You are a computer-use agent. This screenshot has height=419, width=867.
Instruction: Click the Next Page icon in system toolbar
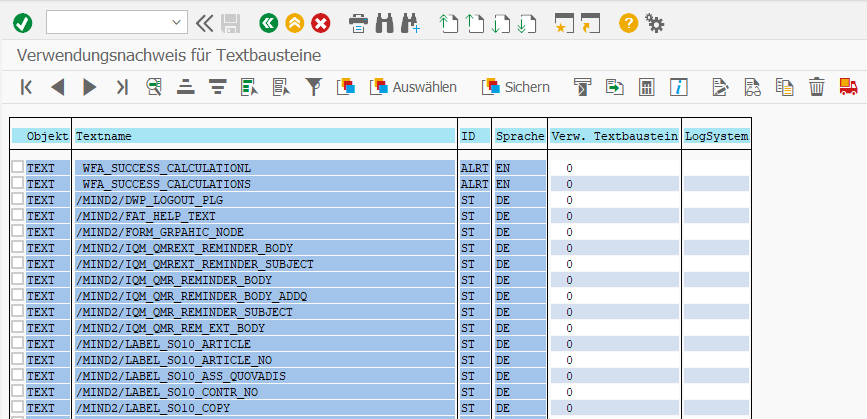coord(501,23)
